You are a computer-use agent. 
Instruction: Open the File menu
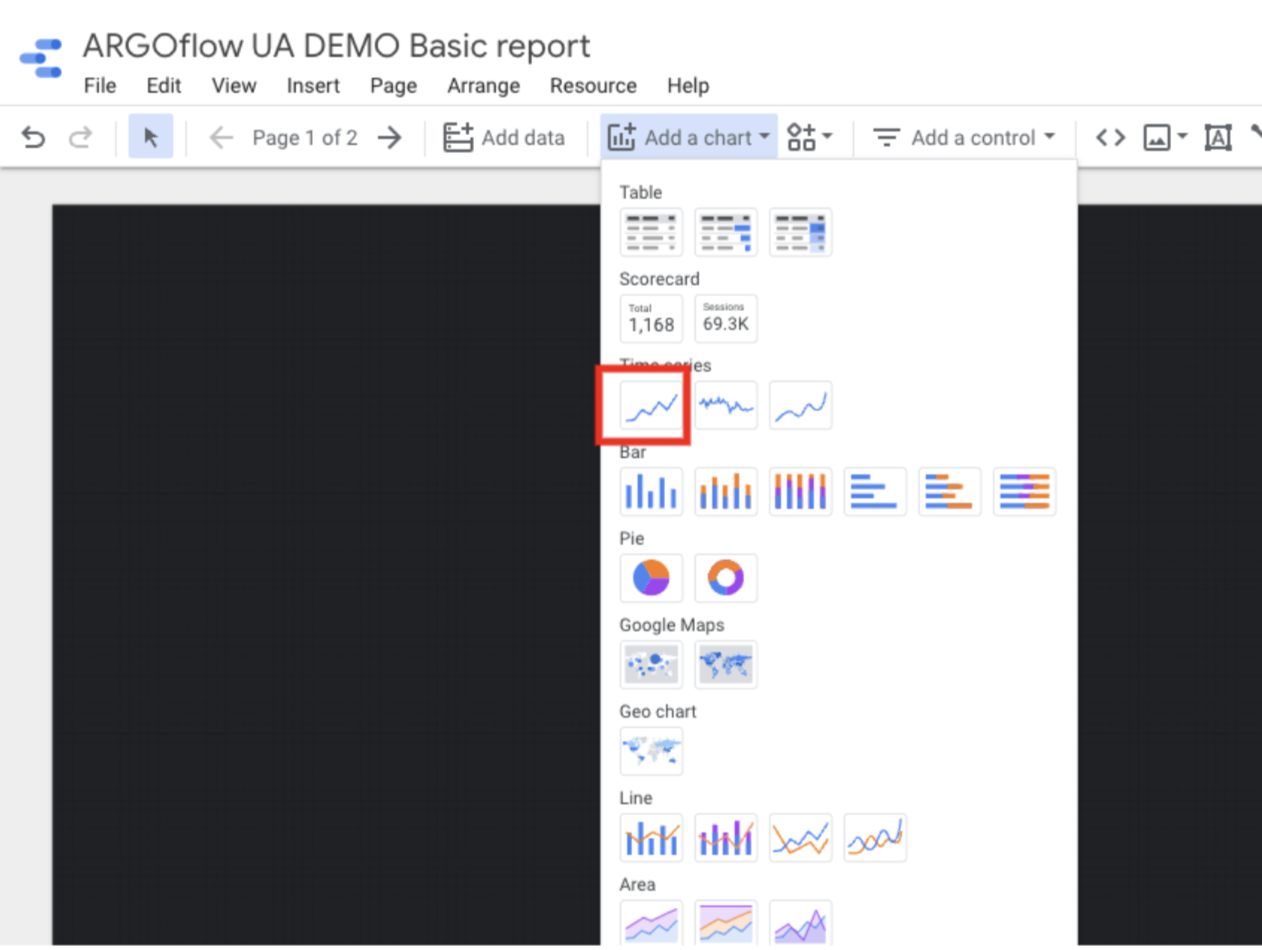[100, 86]
